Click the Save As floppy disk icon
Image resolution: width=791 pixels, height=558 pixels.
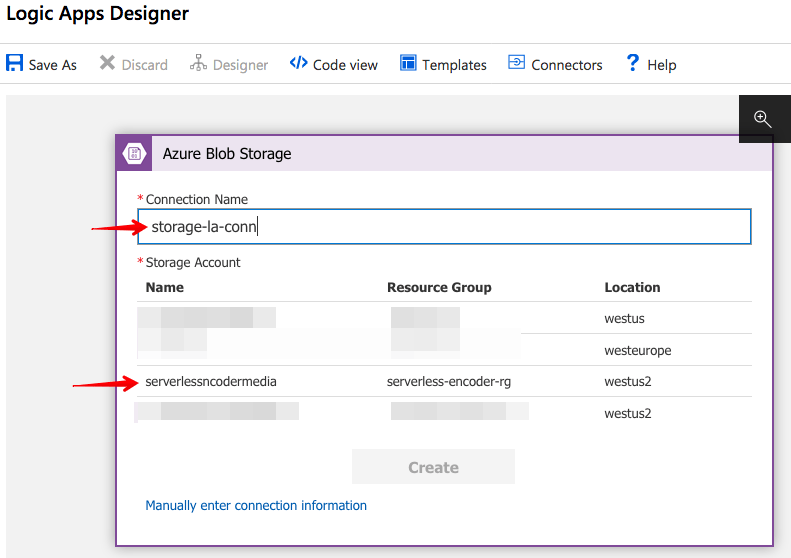coord(15,64)
